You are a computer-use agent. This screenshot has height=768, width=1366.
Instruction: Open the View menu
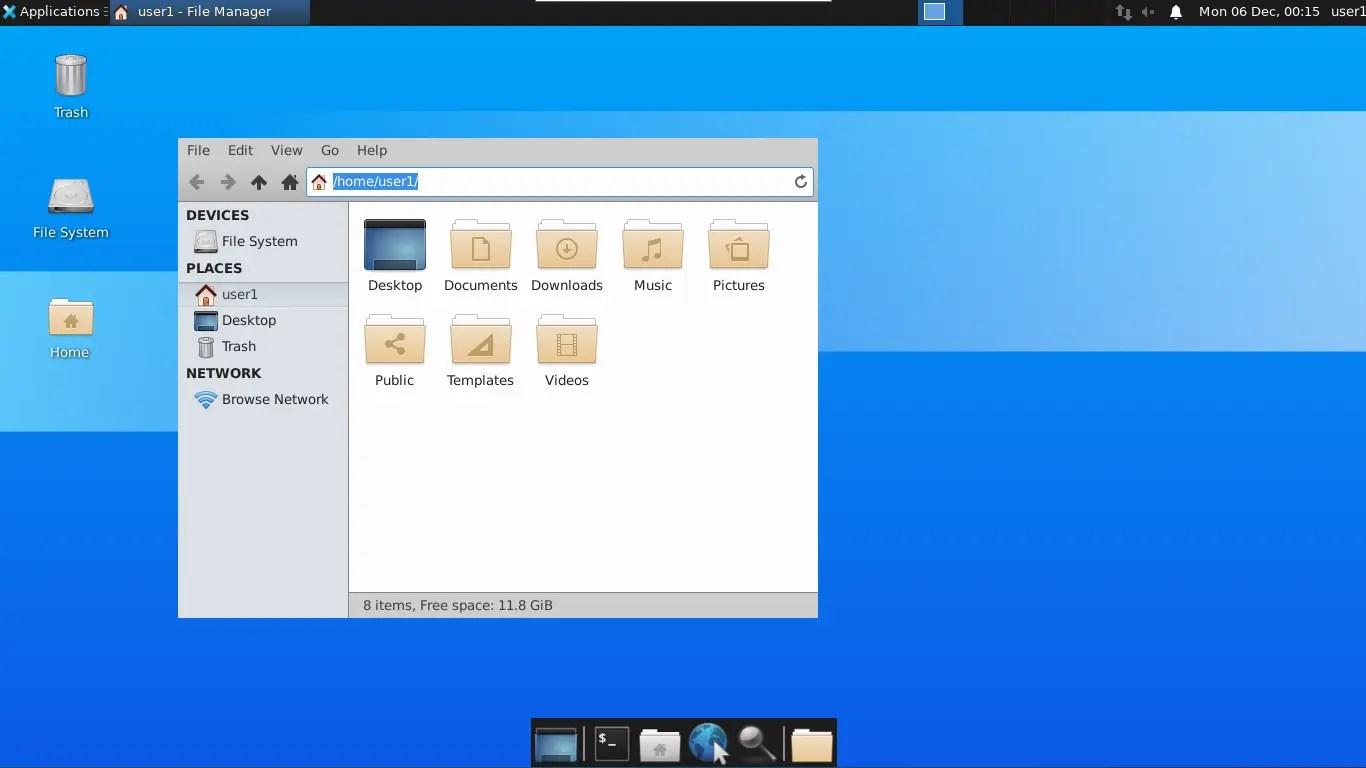pyautogui.click(x=286, y=150)
